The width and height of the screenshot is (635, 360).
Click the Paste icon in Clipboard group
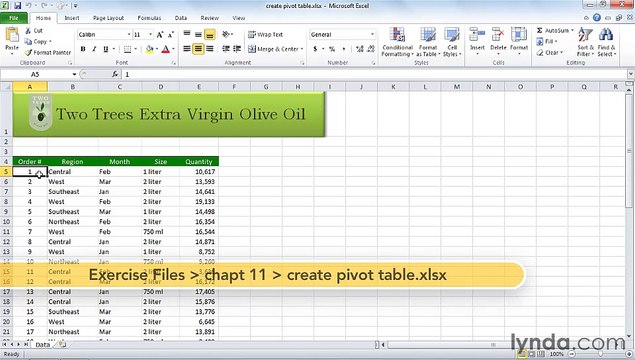pyautogui.click(x=12, y=36)
